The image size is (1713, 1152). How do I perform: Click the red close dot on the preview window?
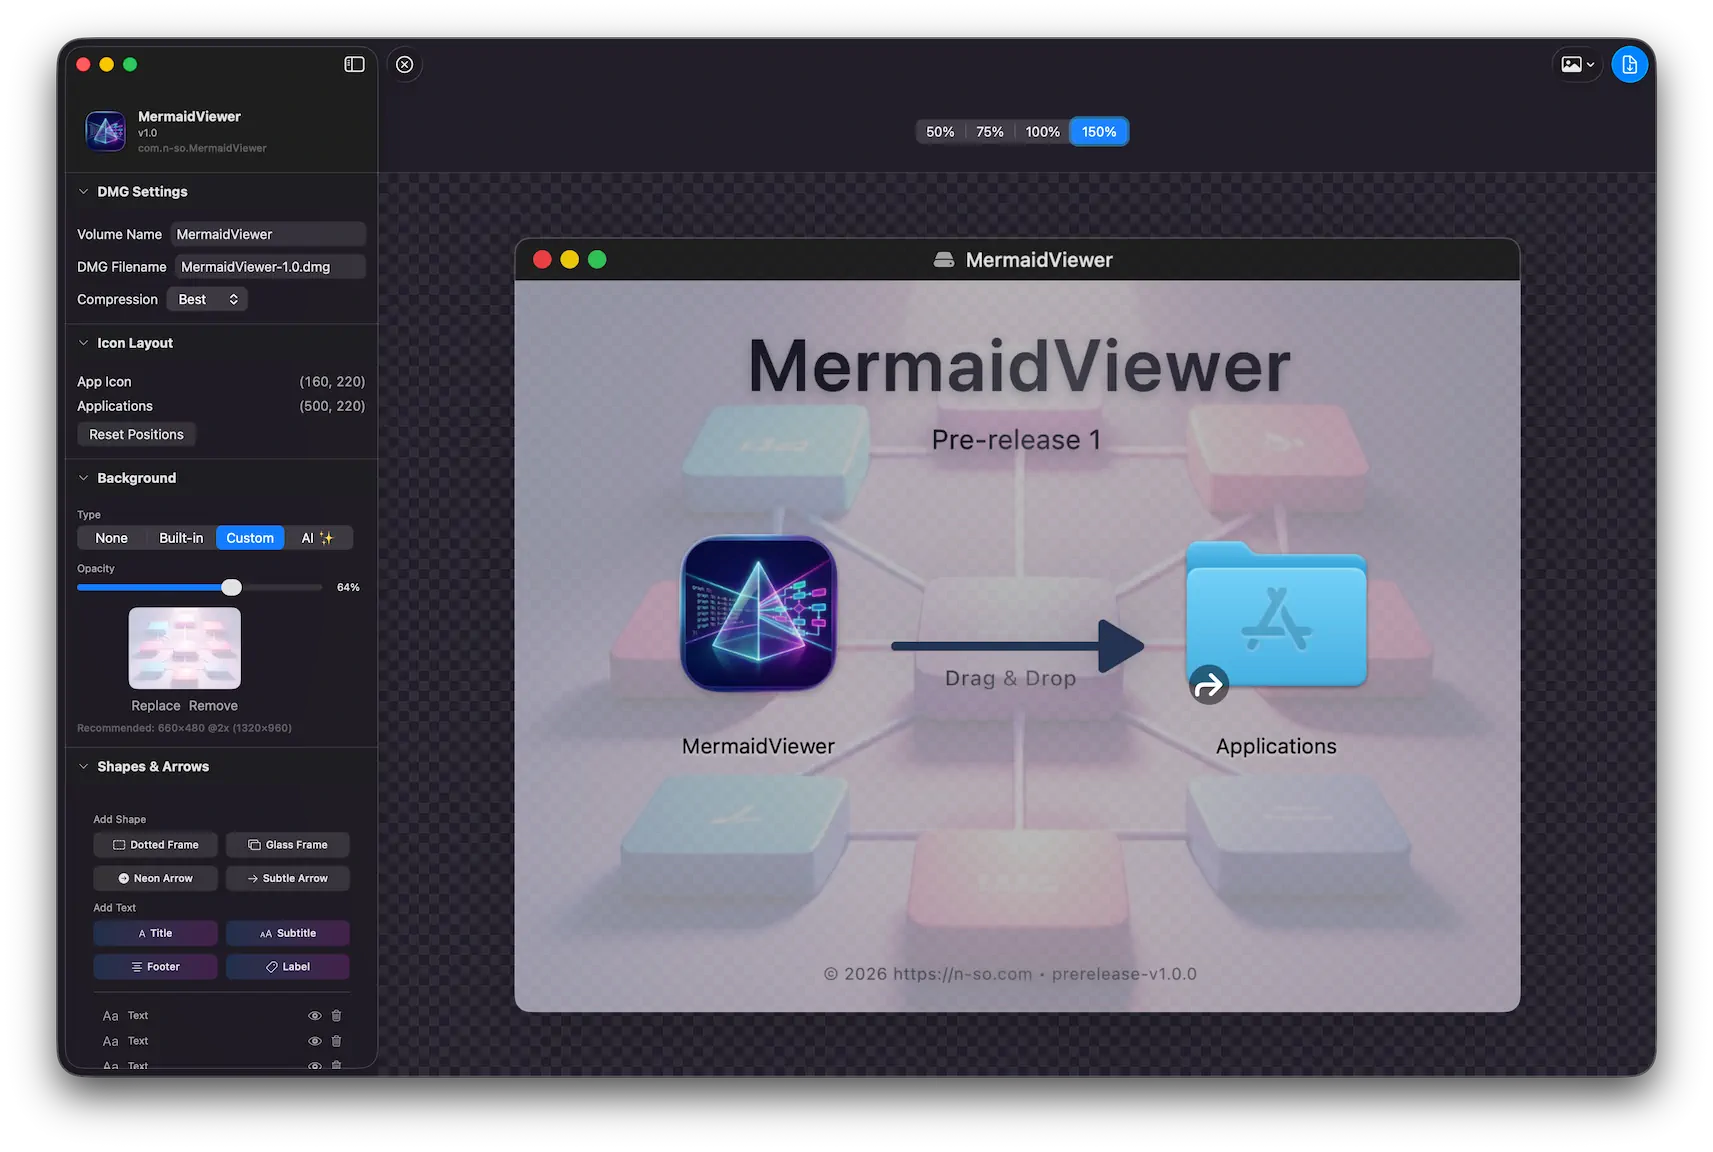click(x=542, y=260)
